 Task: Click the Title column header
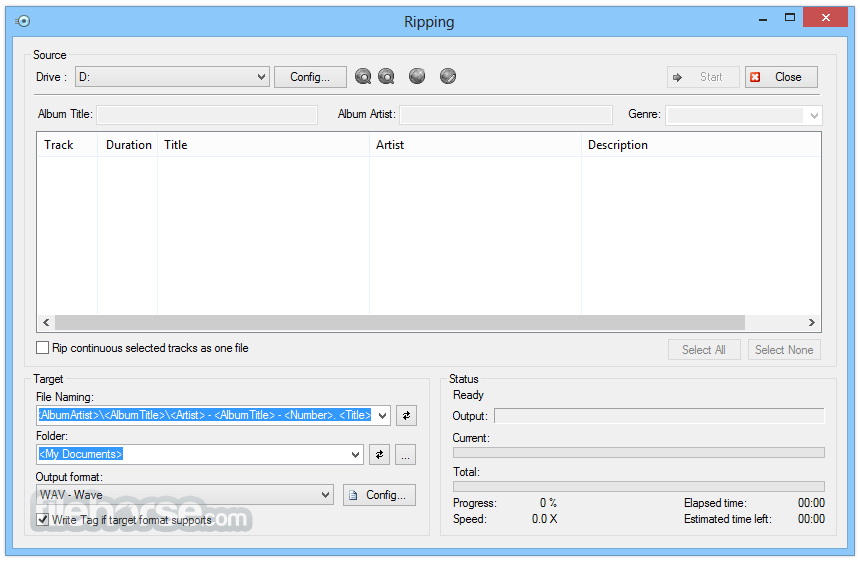pos(263,145)
